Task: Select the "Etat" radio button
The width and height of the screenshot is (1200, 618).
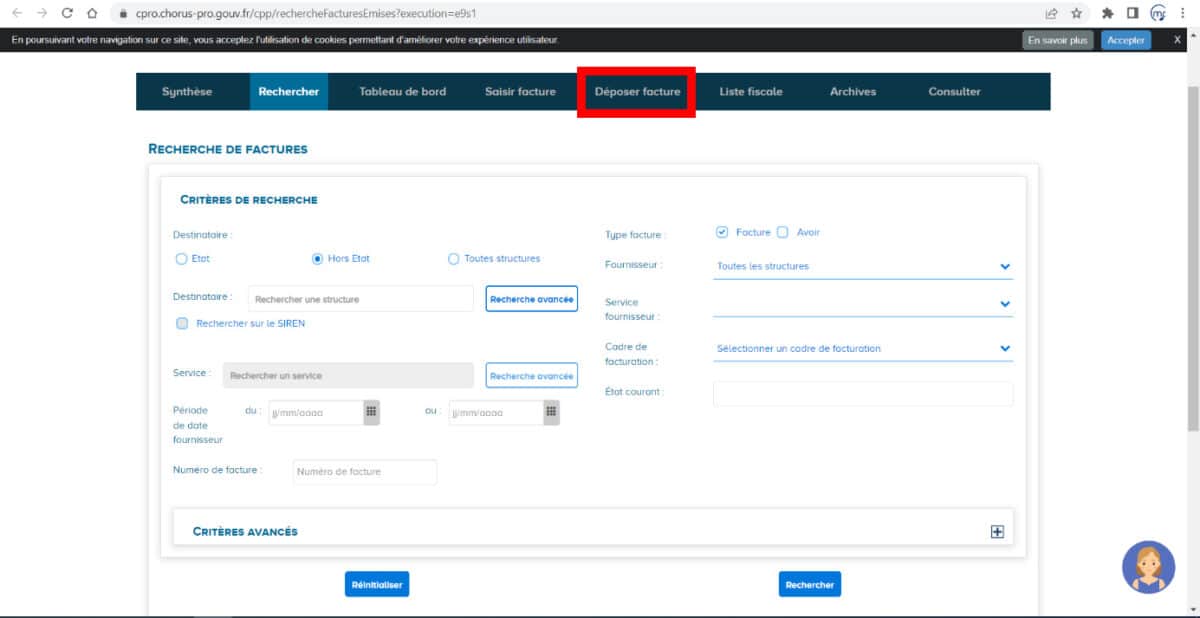Action: pyautogui.click(x=181, y=258)
